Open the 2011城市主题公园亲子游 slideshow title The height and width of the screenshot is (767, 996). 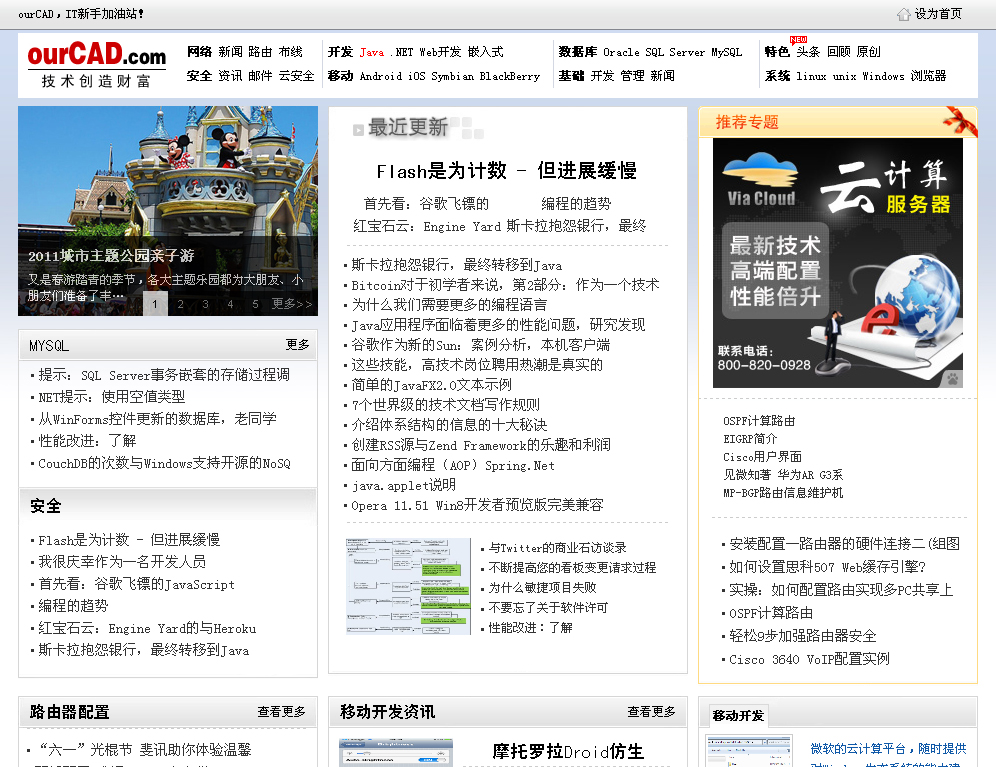coord(111,255)
